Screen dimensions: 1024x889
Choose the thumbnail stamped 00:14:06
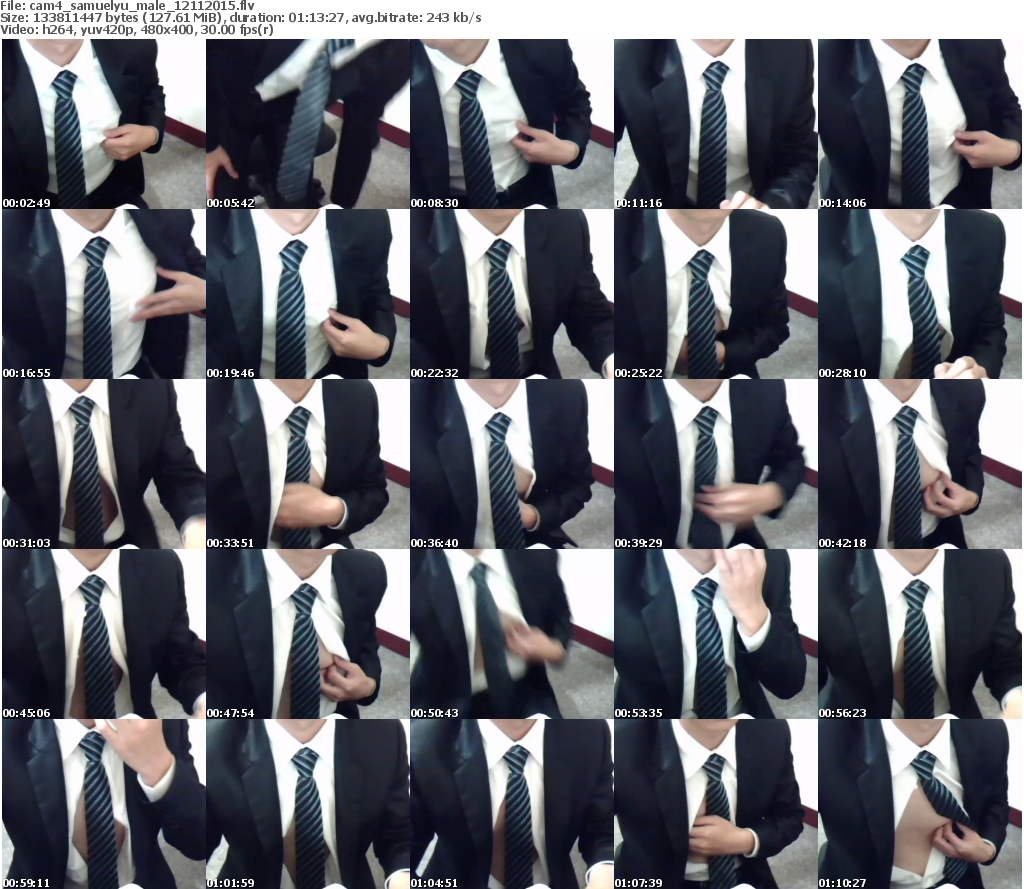(920, 124)
